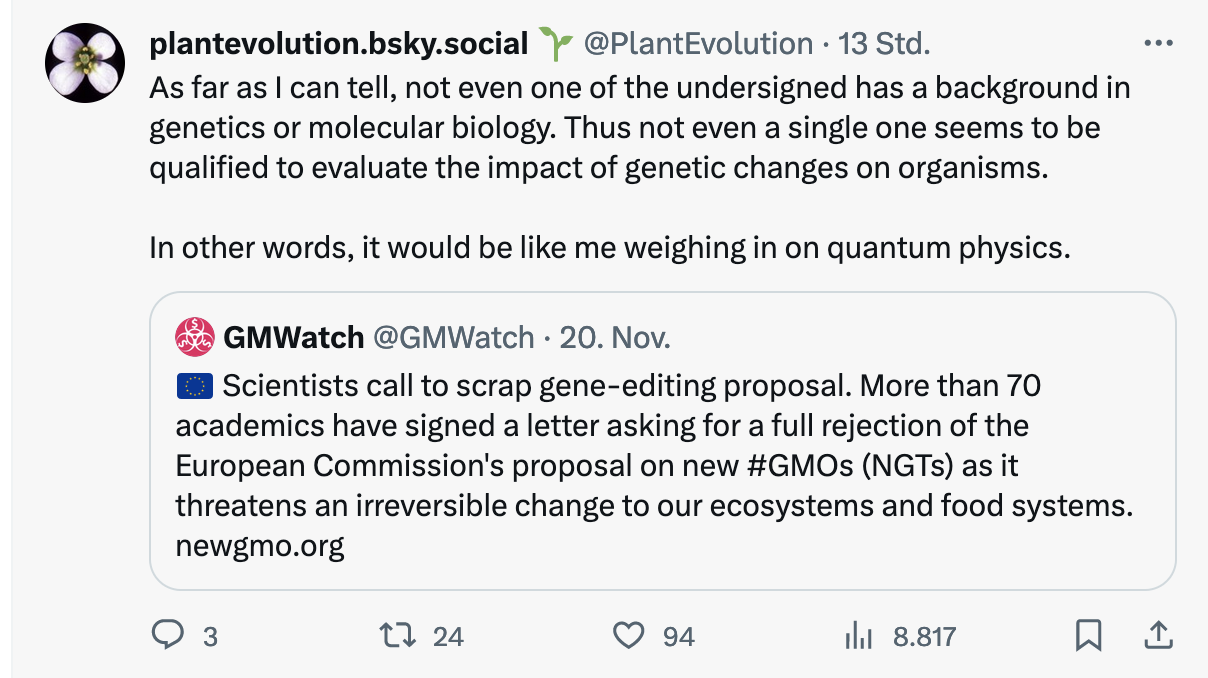
Task: Click the 8.817 views count
Action: pos(924,636)
